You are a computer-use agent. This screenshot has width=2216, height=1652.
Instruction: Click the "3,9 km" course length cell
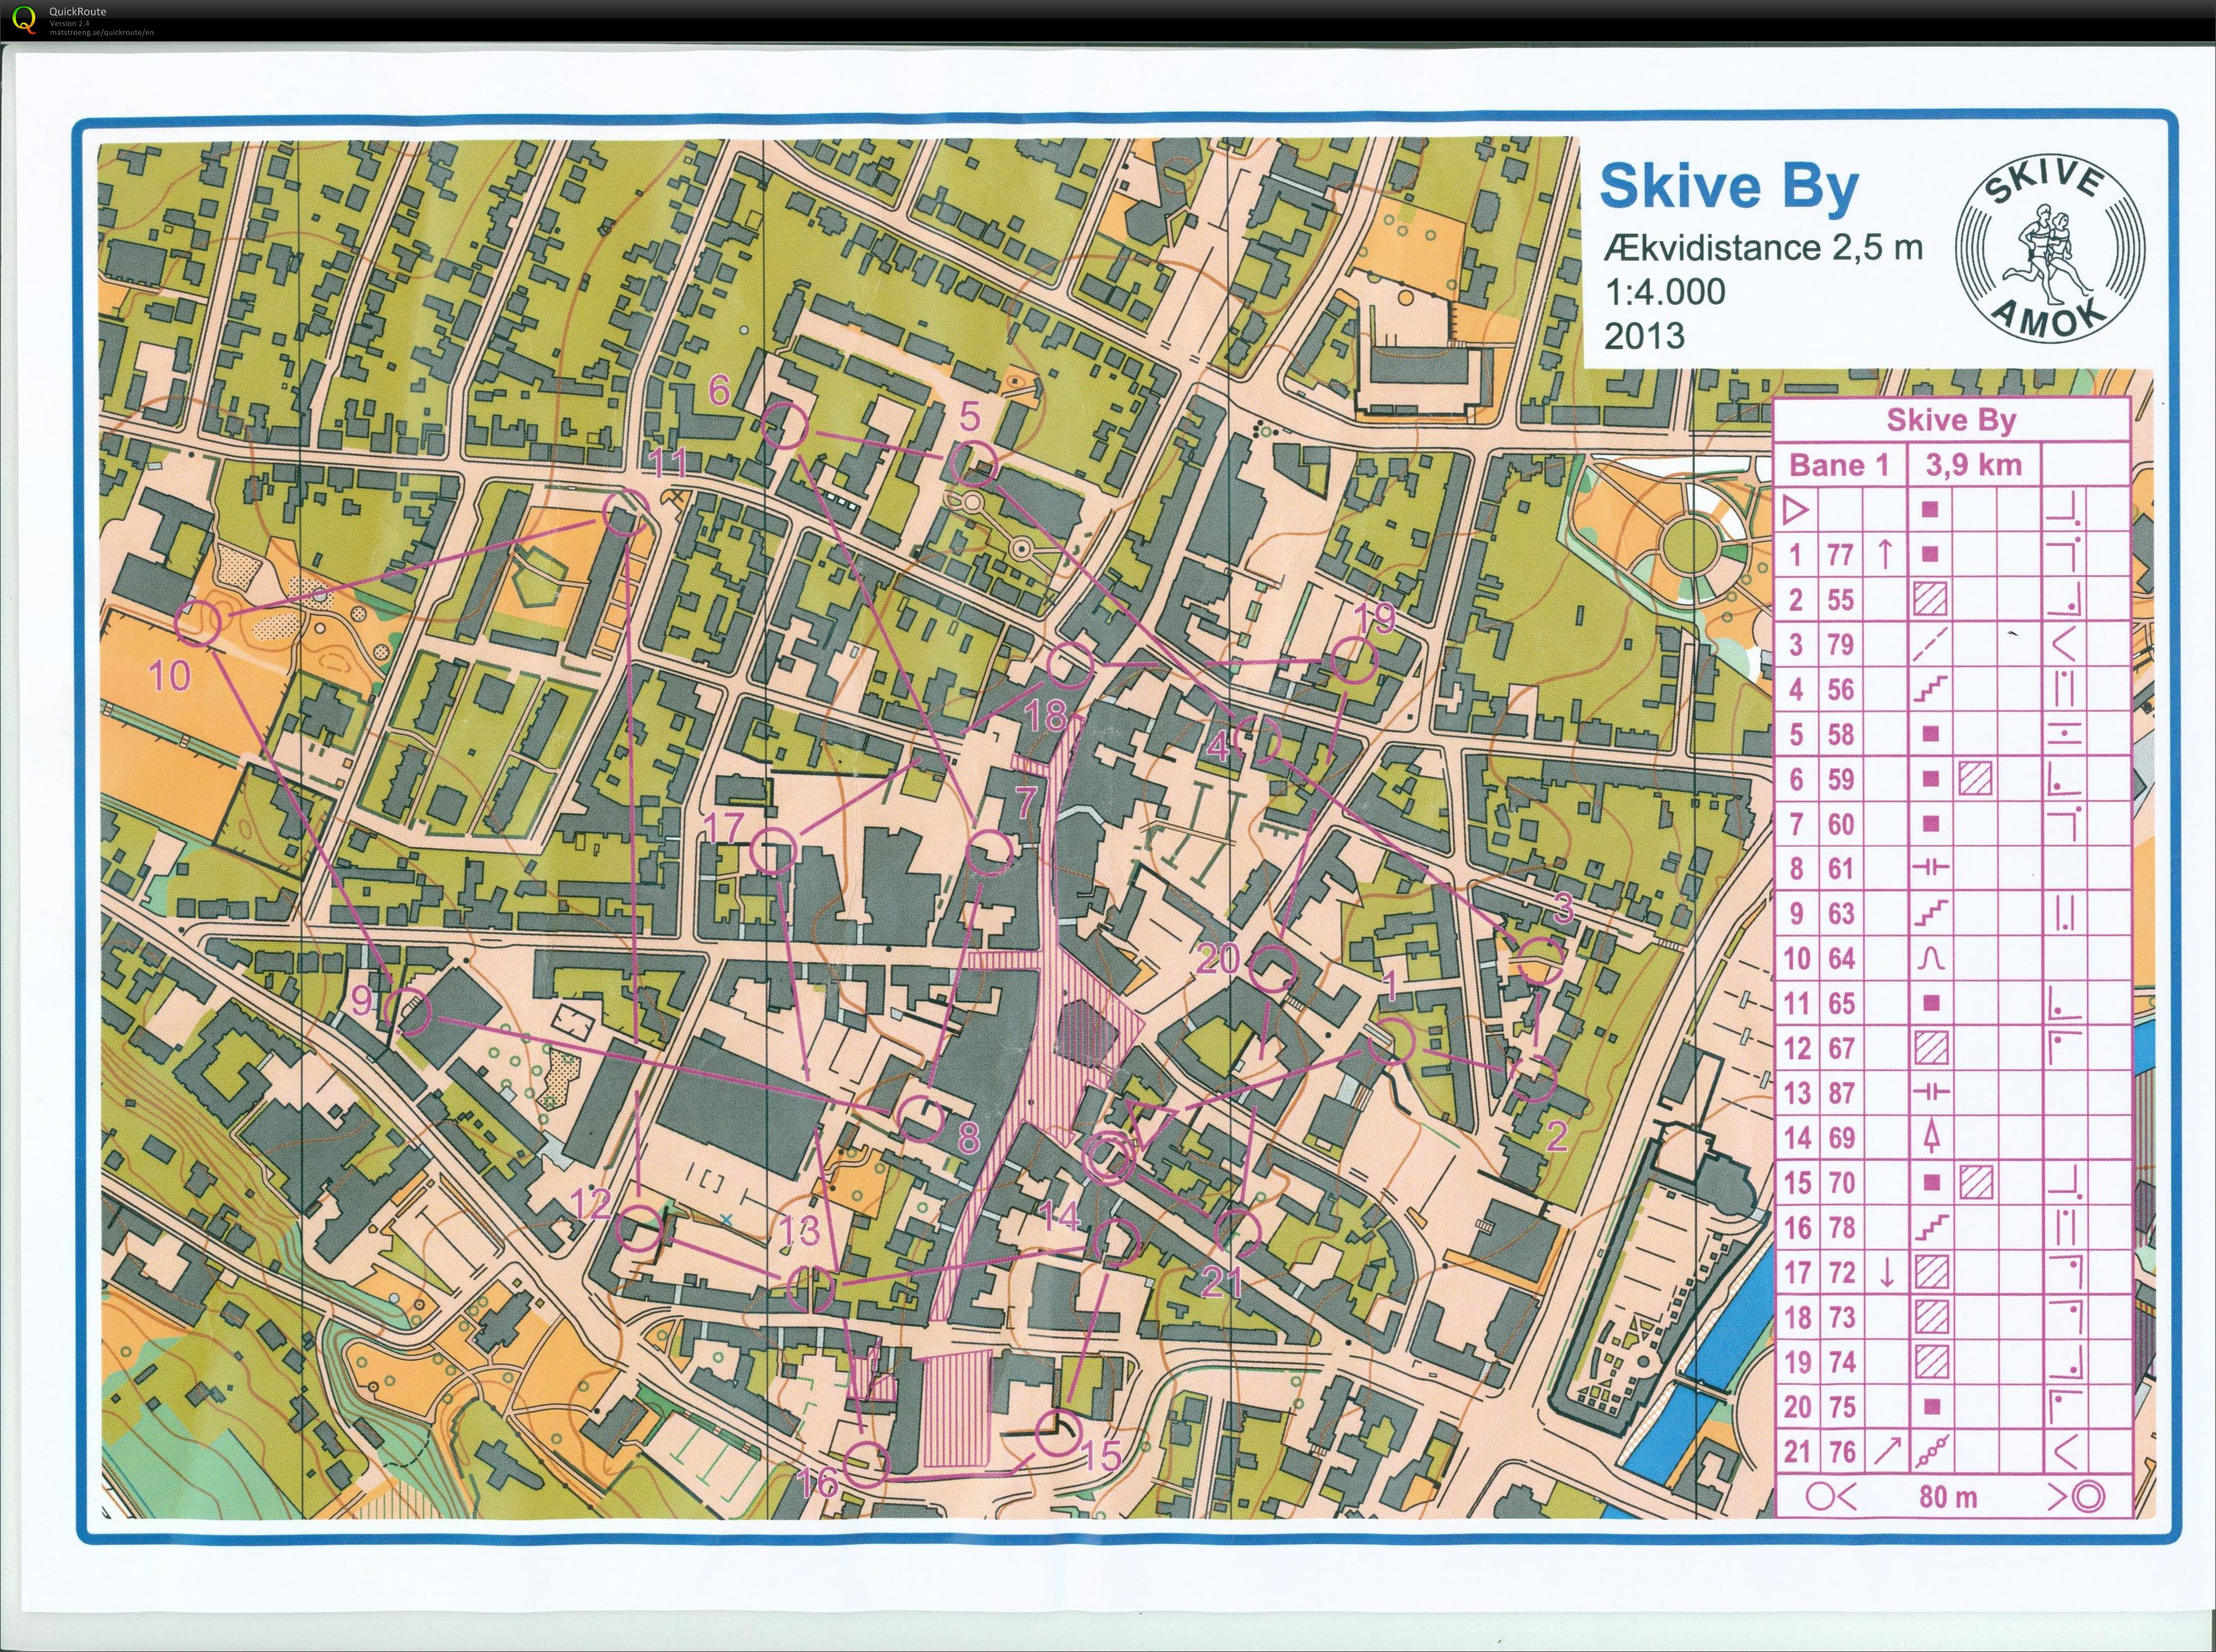click(1973, 464)
